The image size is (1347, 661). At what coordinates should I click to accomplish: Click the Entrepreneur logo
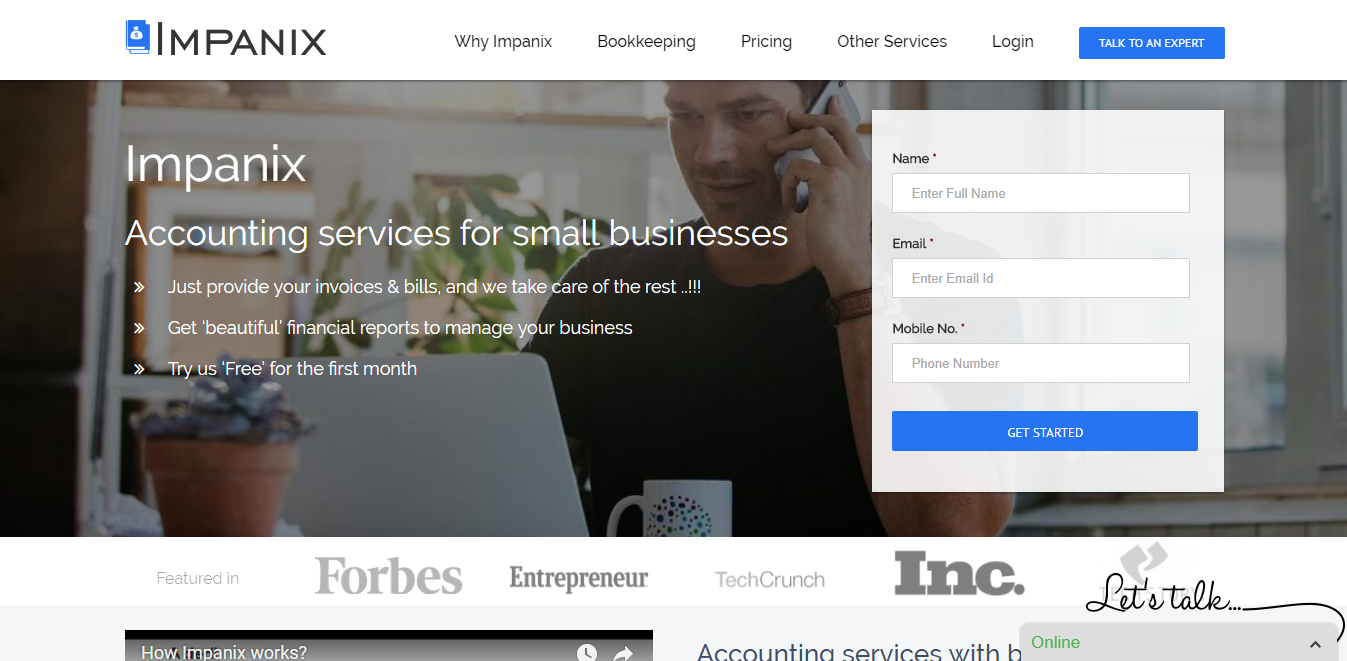[579, 578]
